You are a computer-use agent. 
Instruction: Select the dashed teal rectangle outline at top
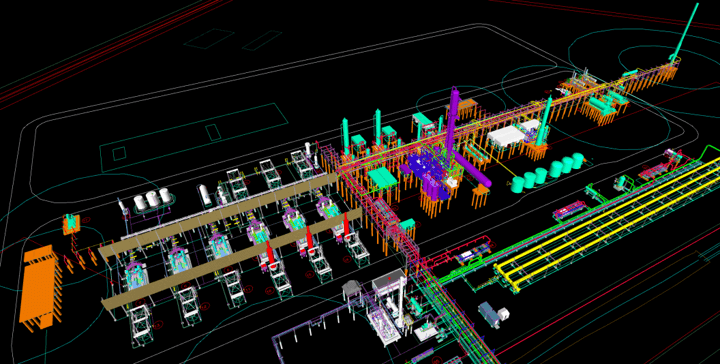tap(208, 39)
